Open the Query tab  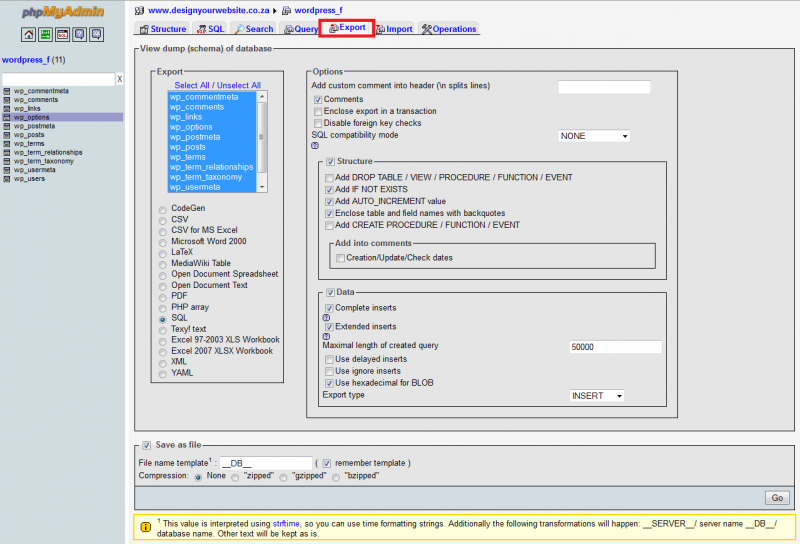(x=300, y=29)
